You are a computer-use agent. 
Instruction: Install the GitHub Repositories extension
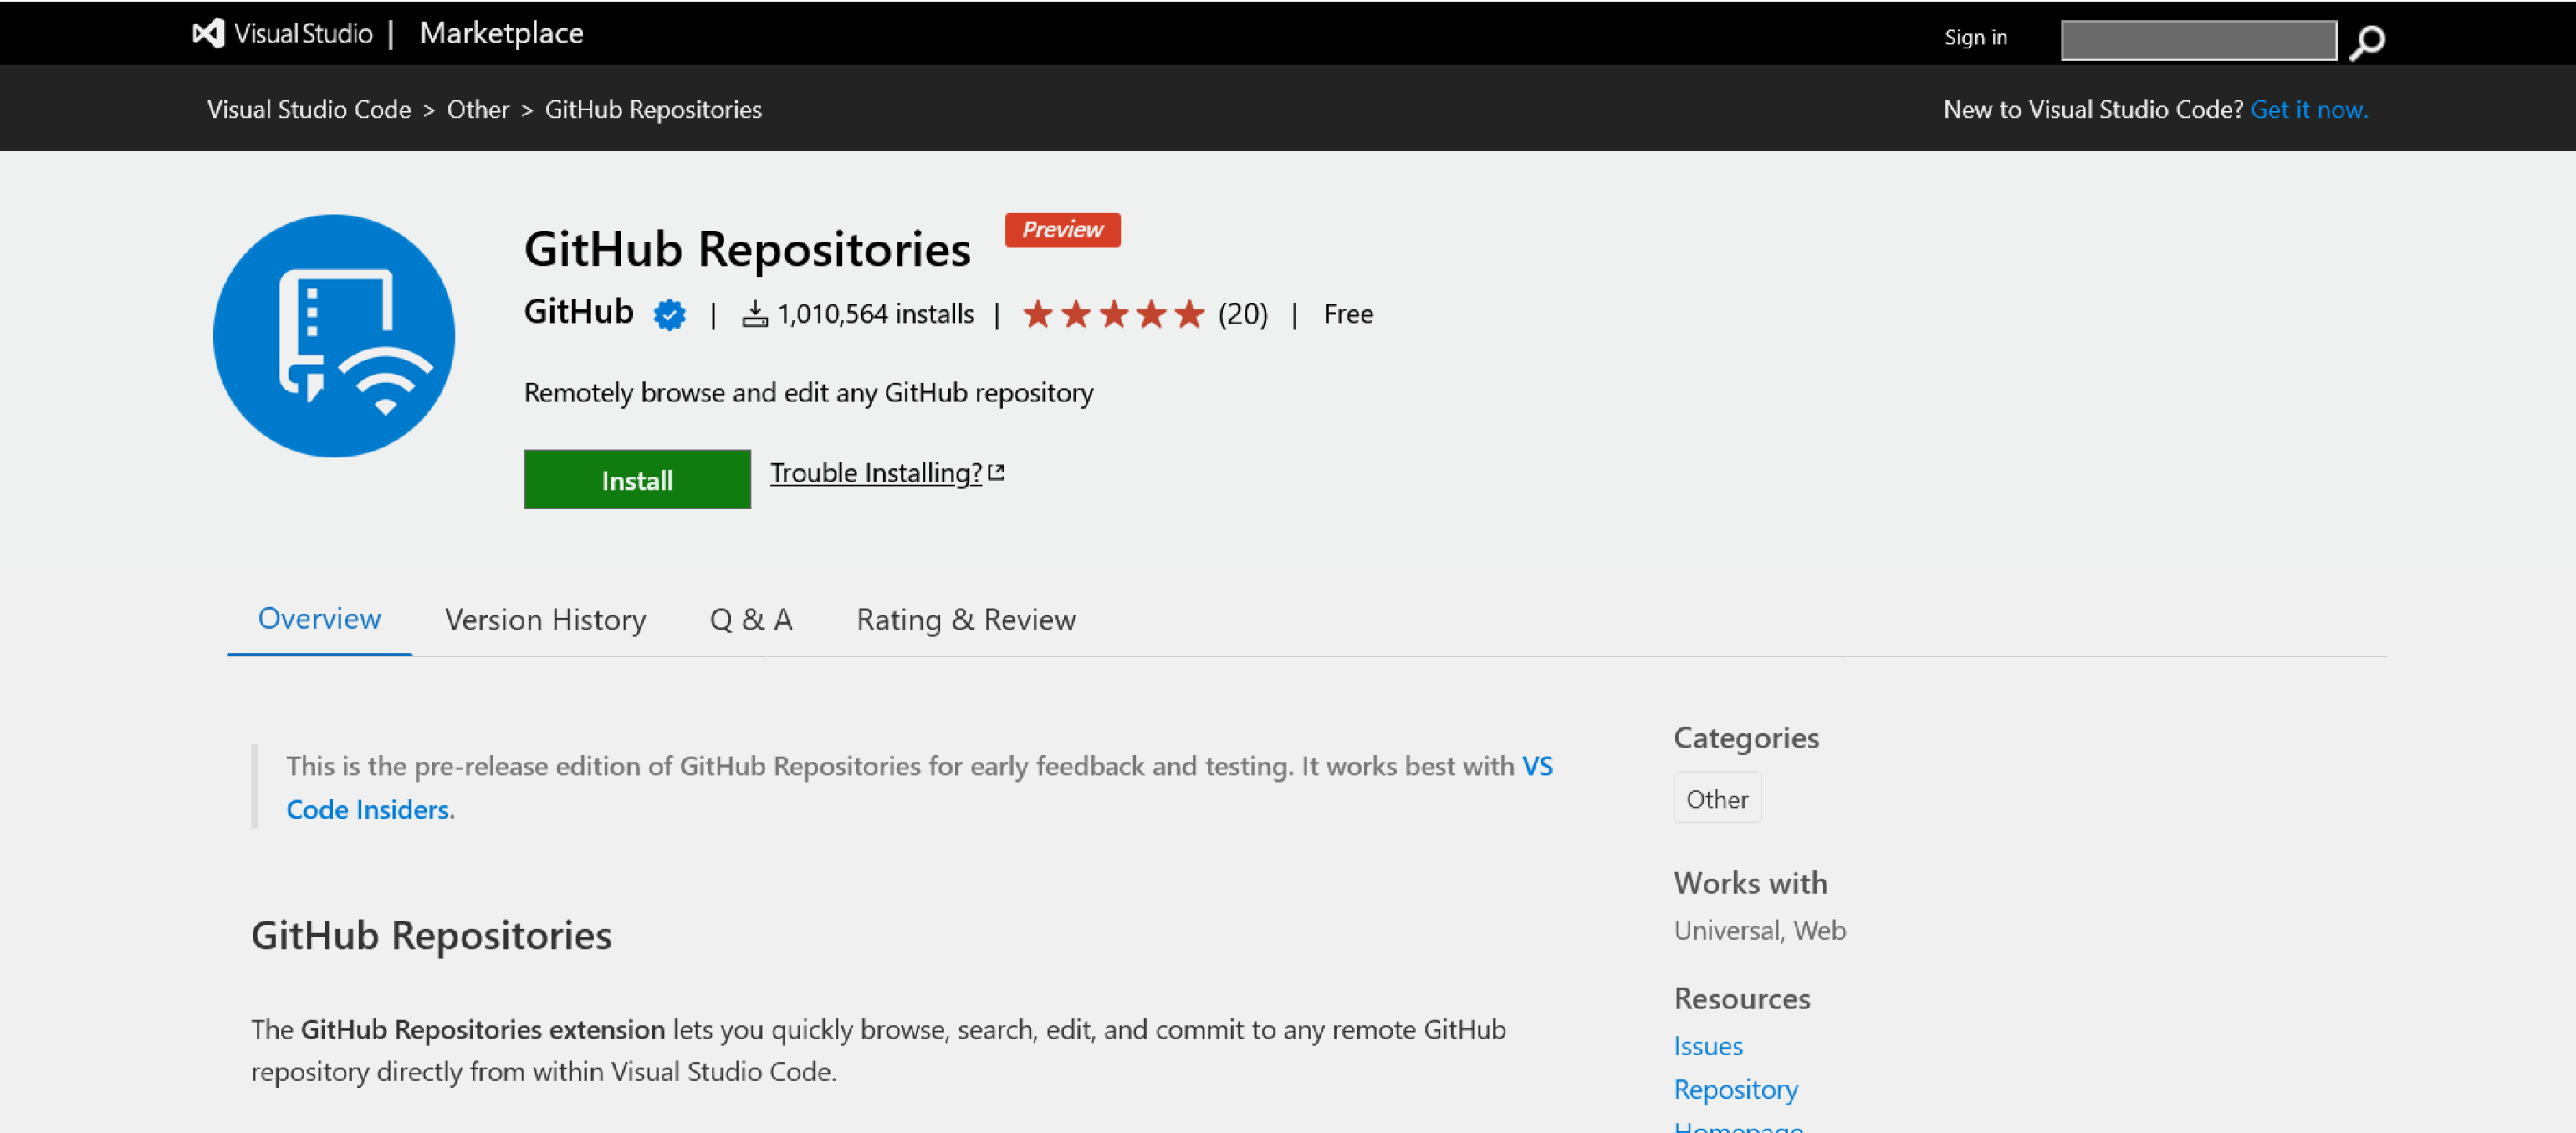[637, 480]
